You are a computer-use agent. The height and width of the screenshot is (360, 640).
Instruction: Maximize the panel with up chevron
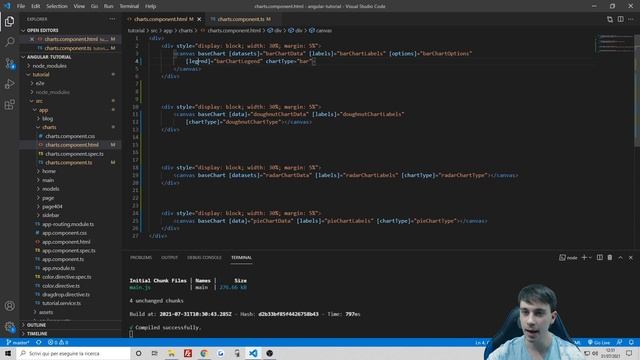click(x=620, y=258)
